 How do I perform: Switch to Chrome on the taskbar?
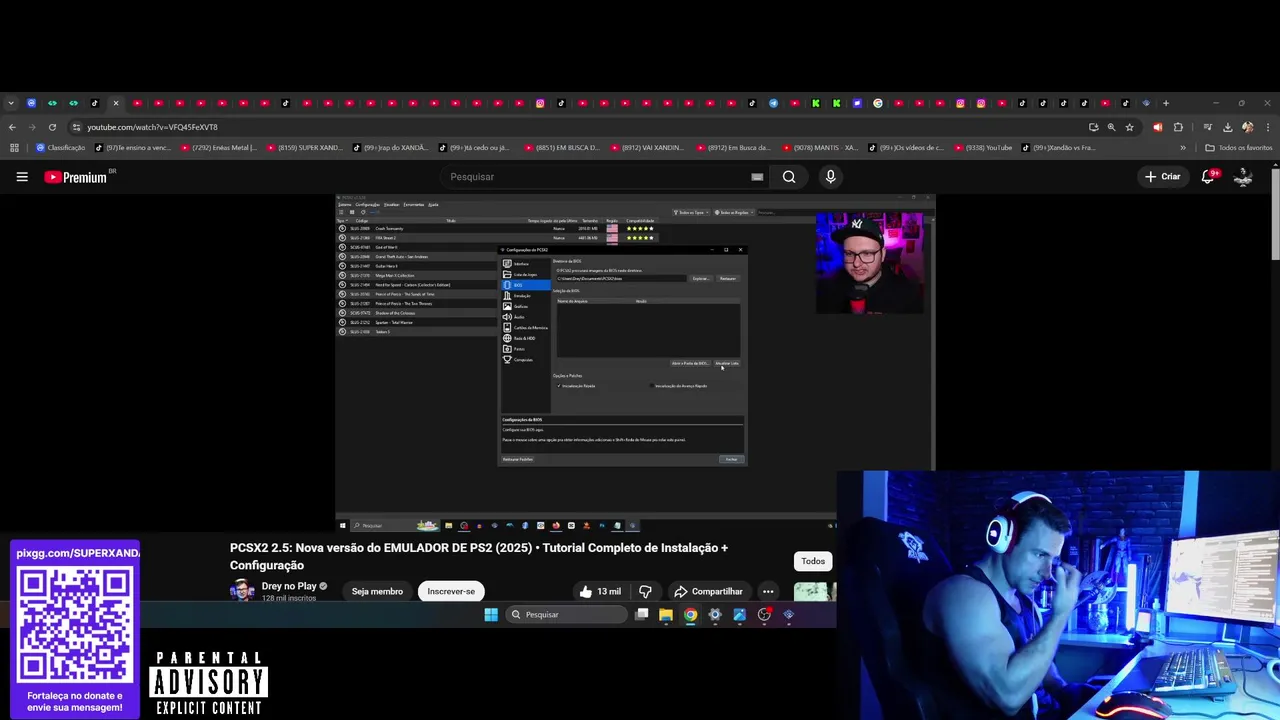tap(690, 615)
